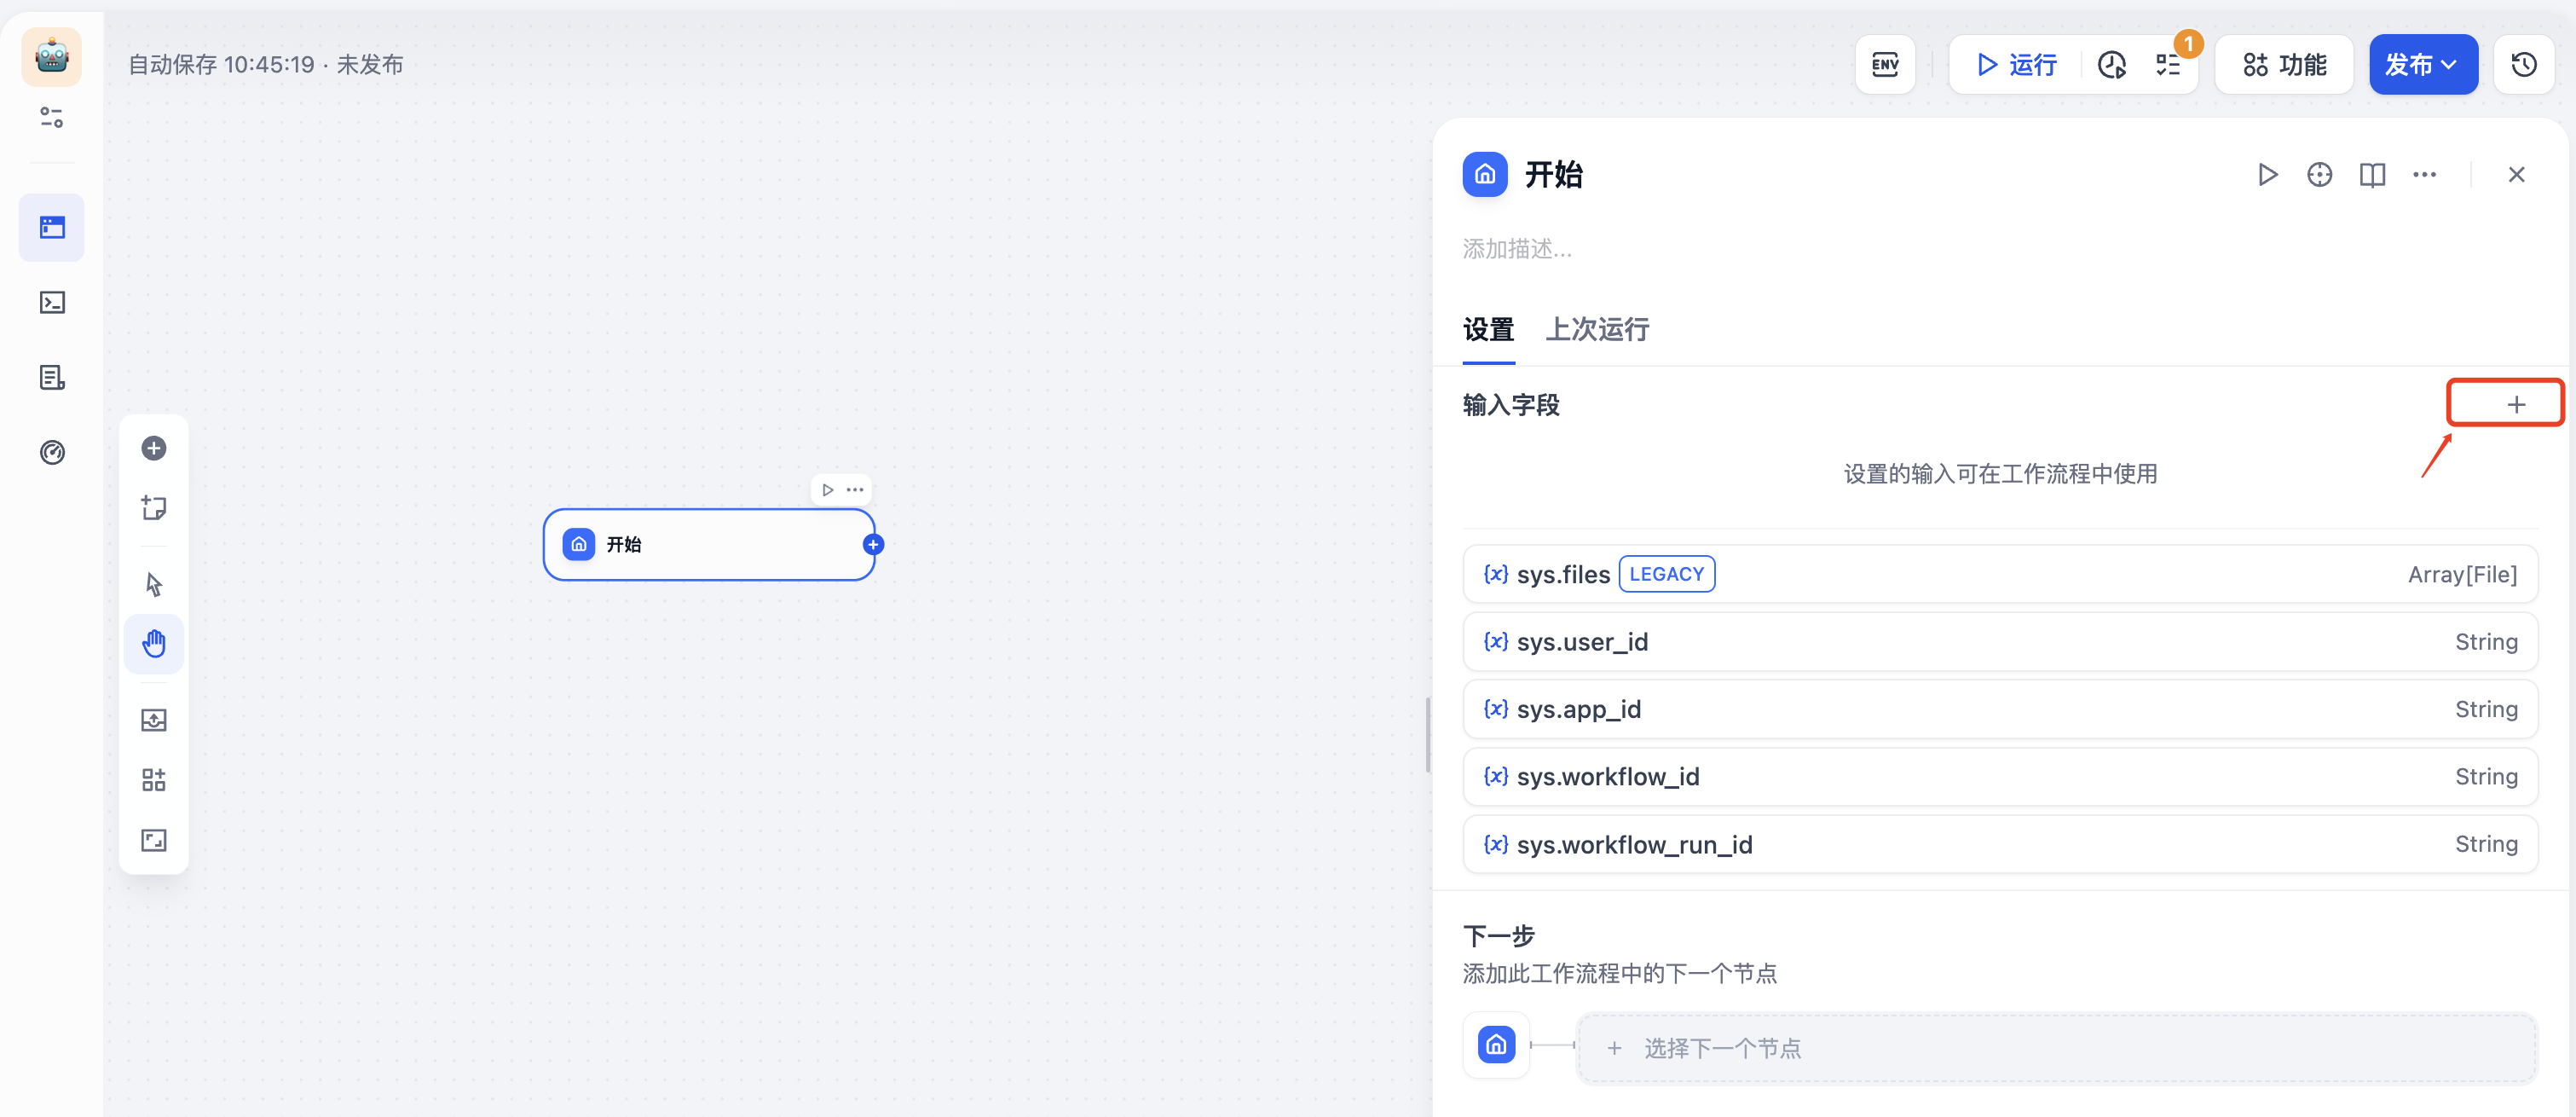Open the export image icon in toolbar
This screenshot has height=1117, width=2576.
[153, 720]
